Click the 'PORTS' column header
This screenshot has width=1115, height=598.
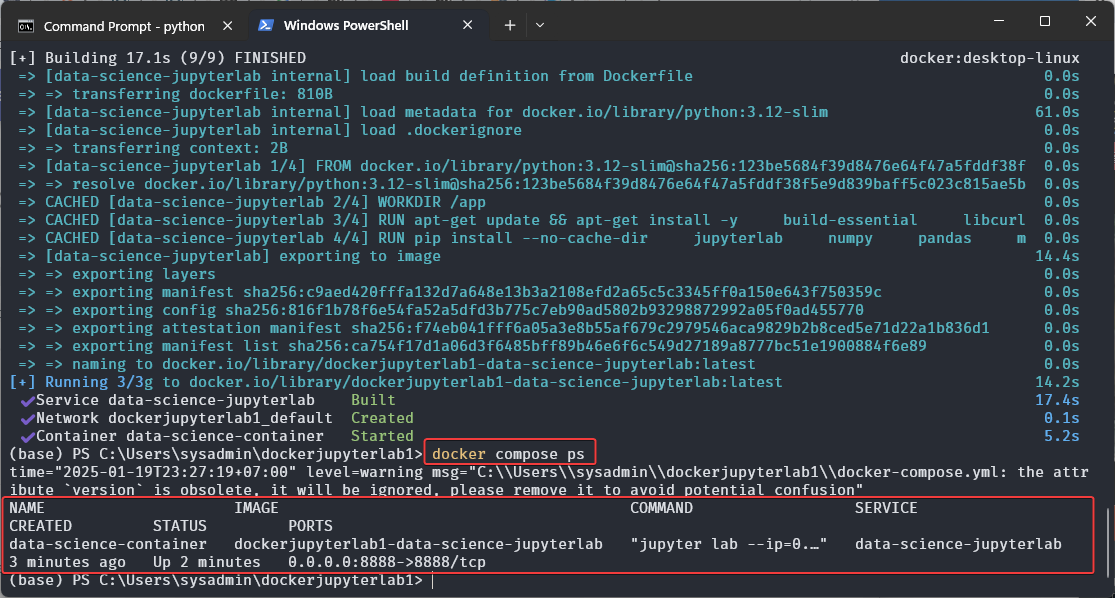pyautogui.click(x=311, y=525)
